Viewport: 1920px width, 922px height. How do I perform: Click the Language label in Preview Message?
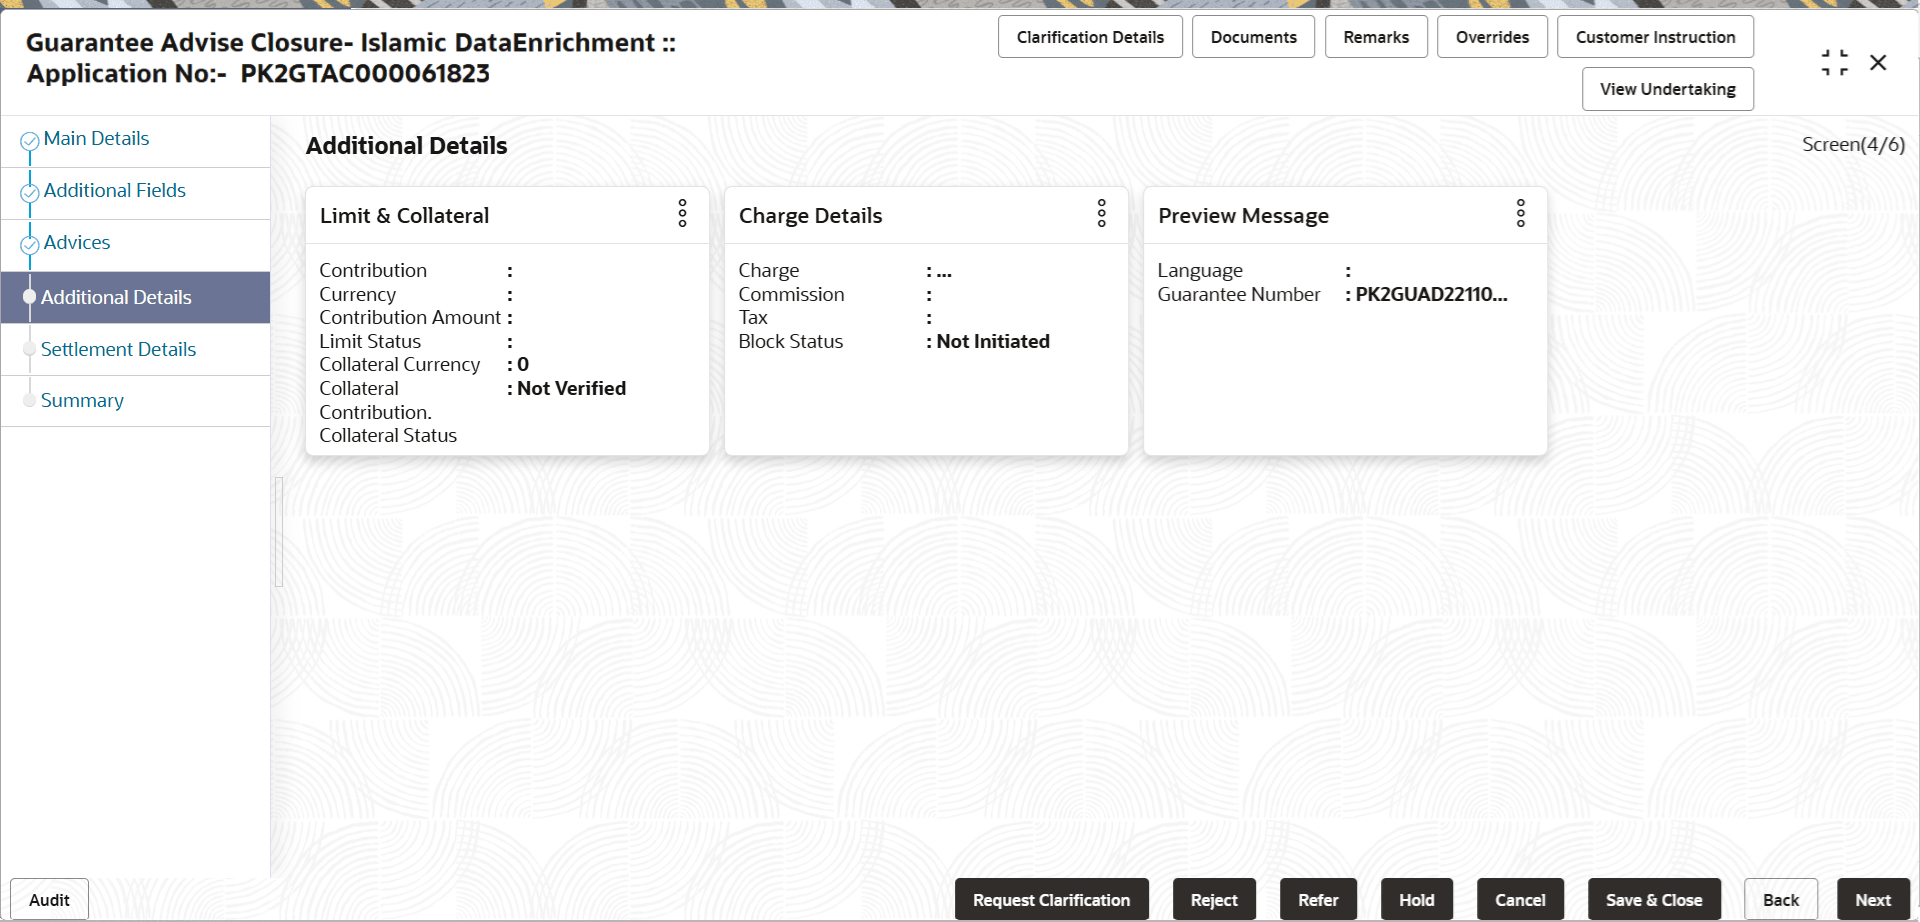coord(1200,271)
